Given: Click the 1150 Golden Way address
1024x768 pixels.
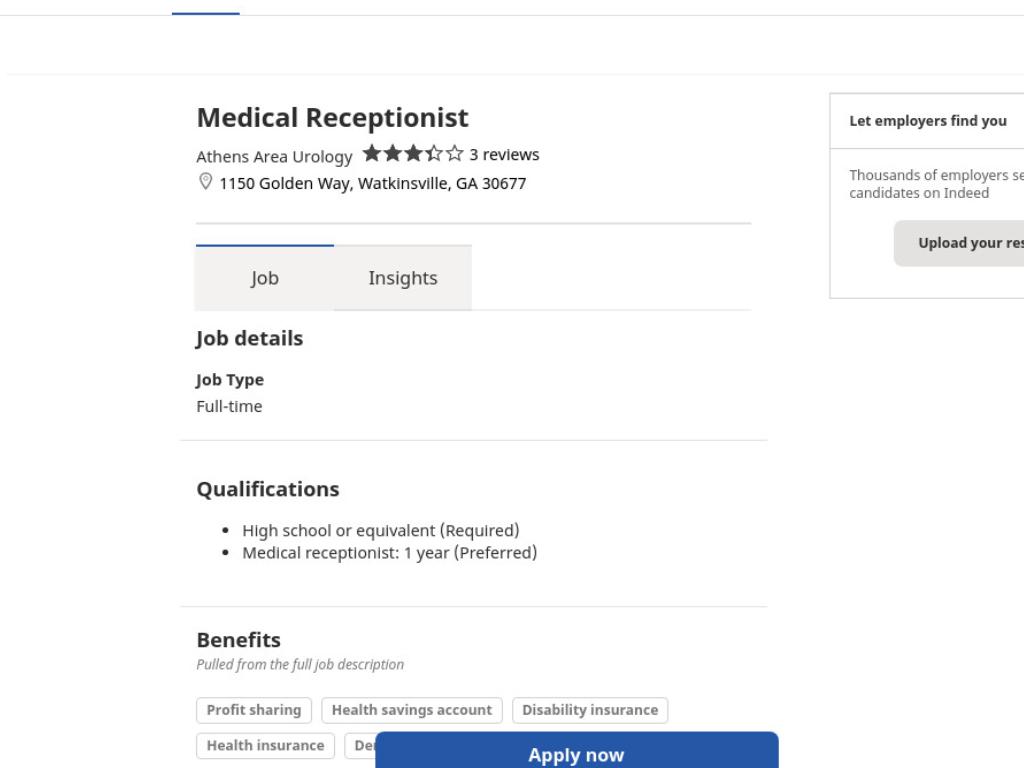Looking at the screenshot, I should pos(372,184).
